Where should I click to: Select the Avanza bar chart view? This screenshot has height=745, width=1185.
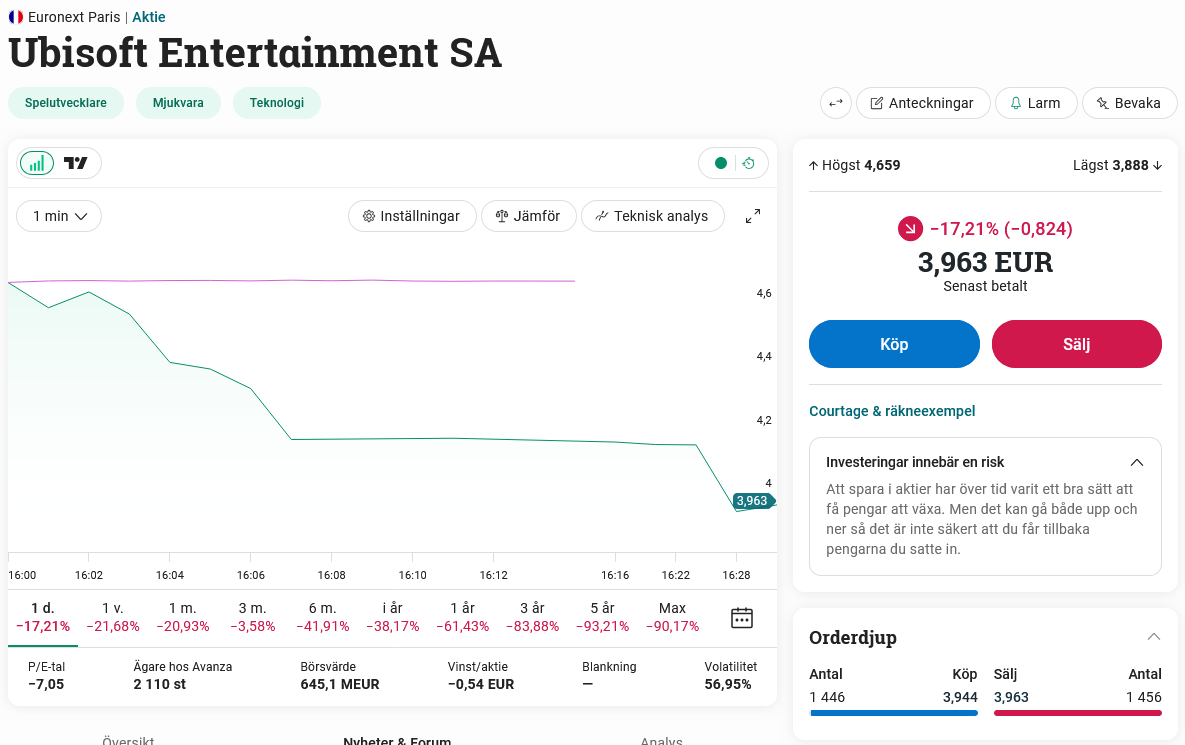coord(37,163)
